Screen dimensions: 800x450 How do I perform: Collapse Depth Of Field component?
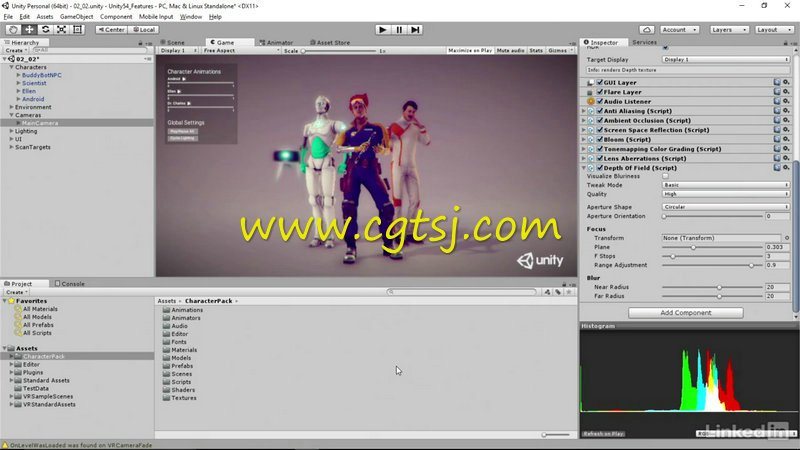tap(584, 167)
